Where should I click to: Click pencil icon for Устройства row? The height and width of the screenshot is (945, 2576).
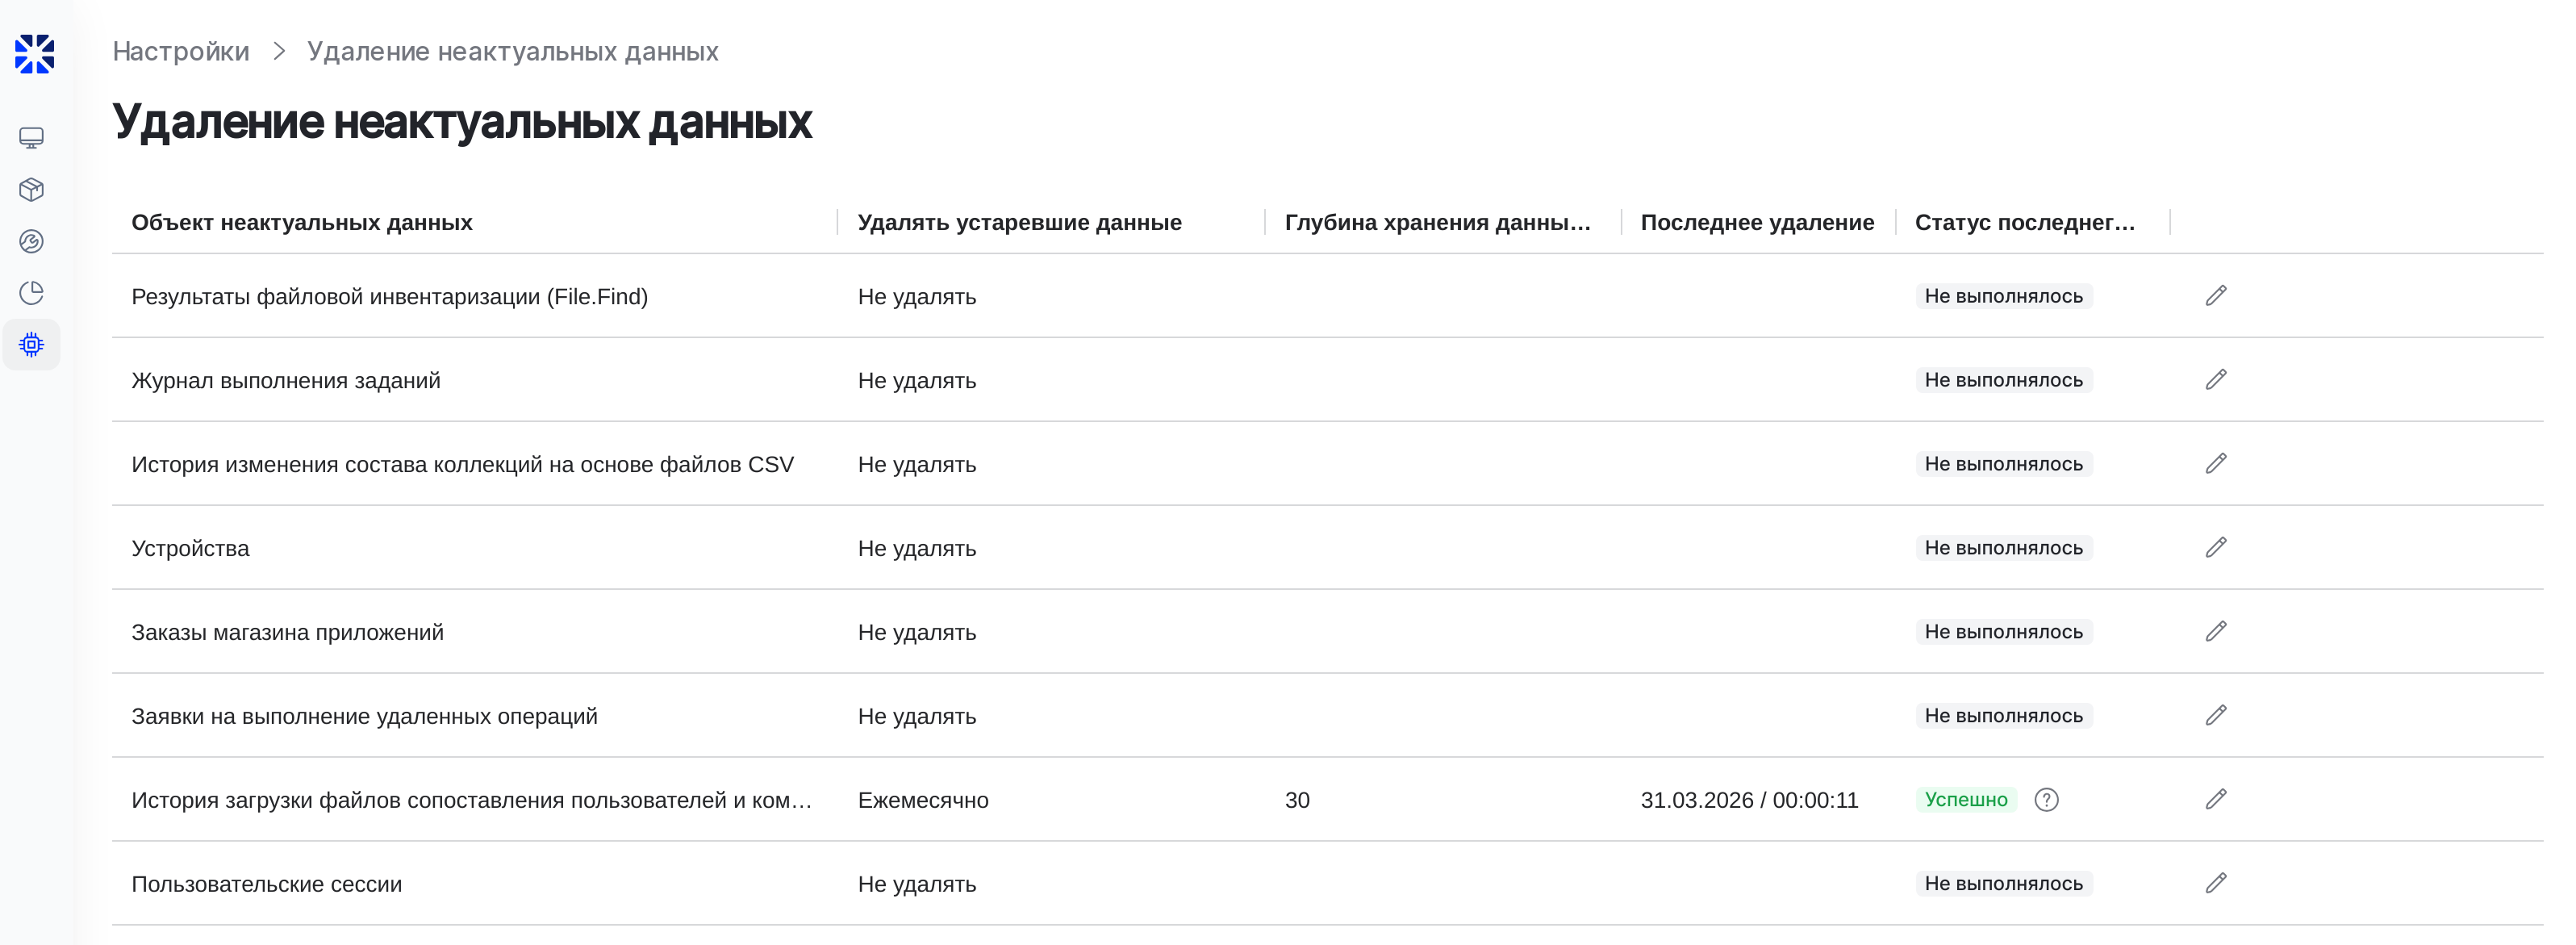click(x=2215, y=548)
